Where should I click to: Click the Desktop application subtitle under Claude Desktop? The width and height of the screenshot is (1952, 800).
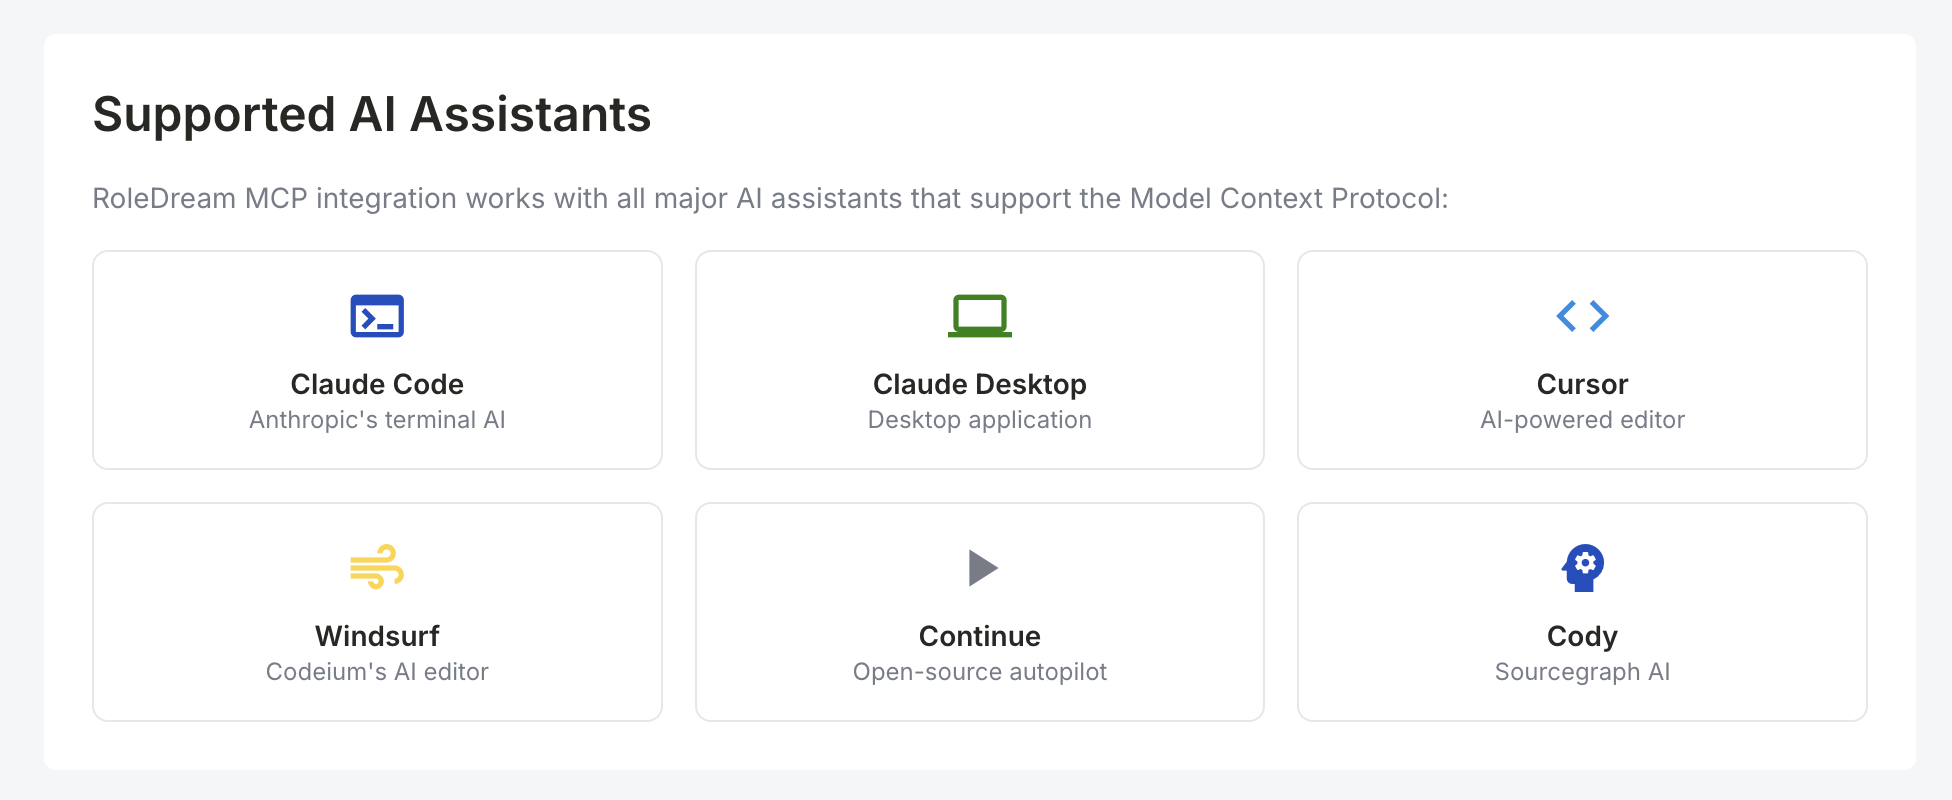click(979, 420)
